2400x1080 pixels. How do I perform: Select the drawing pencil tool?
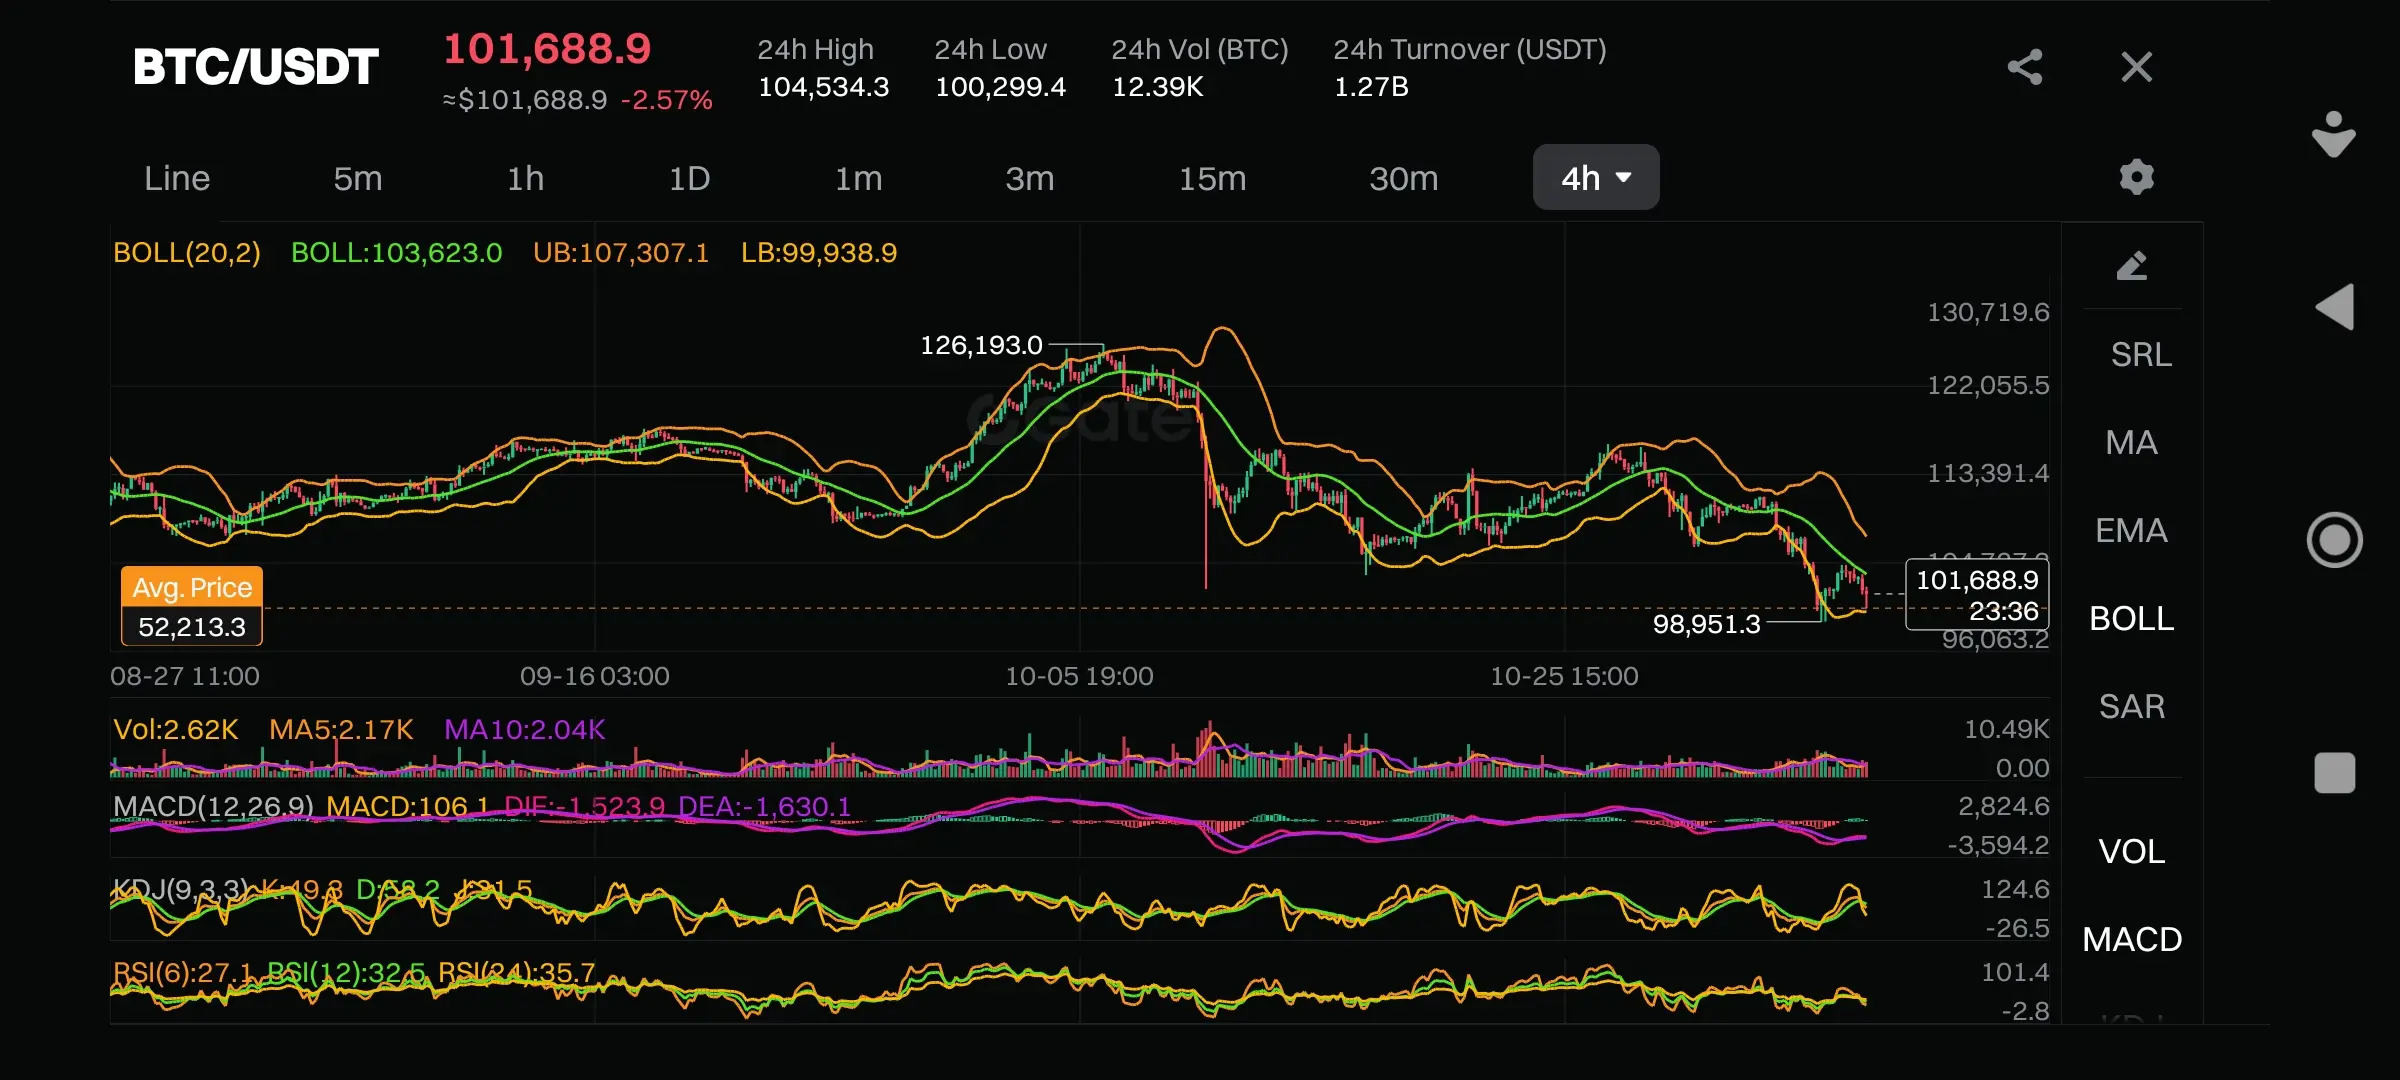click(2132, 265)
